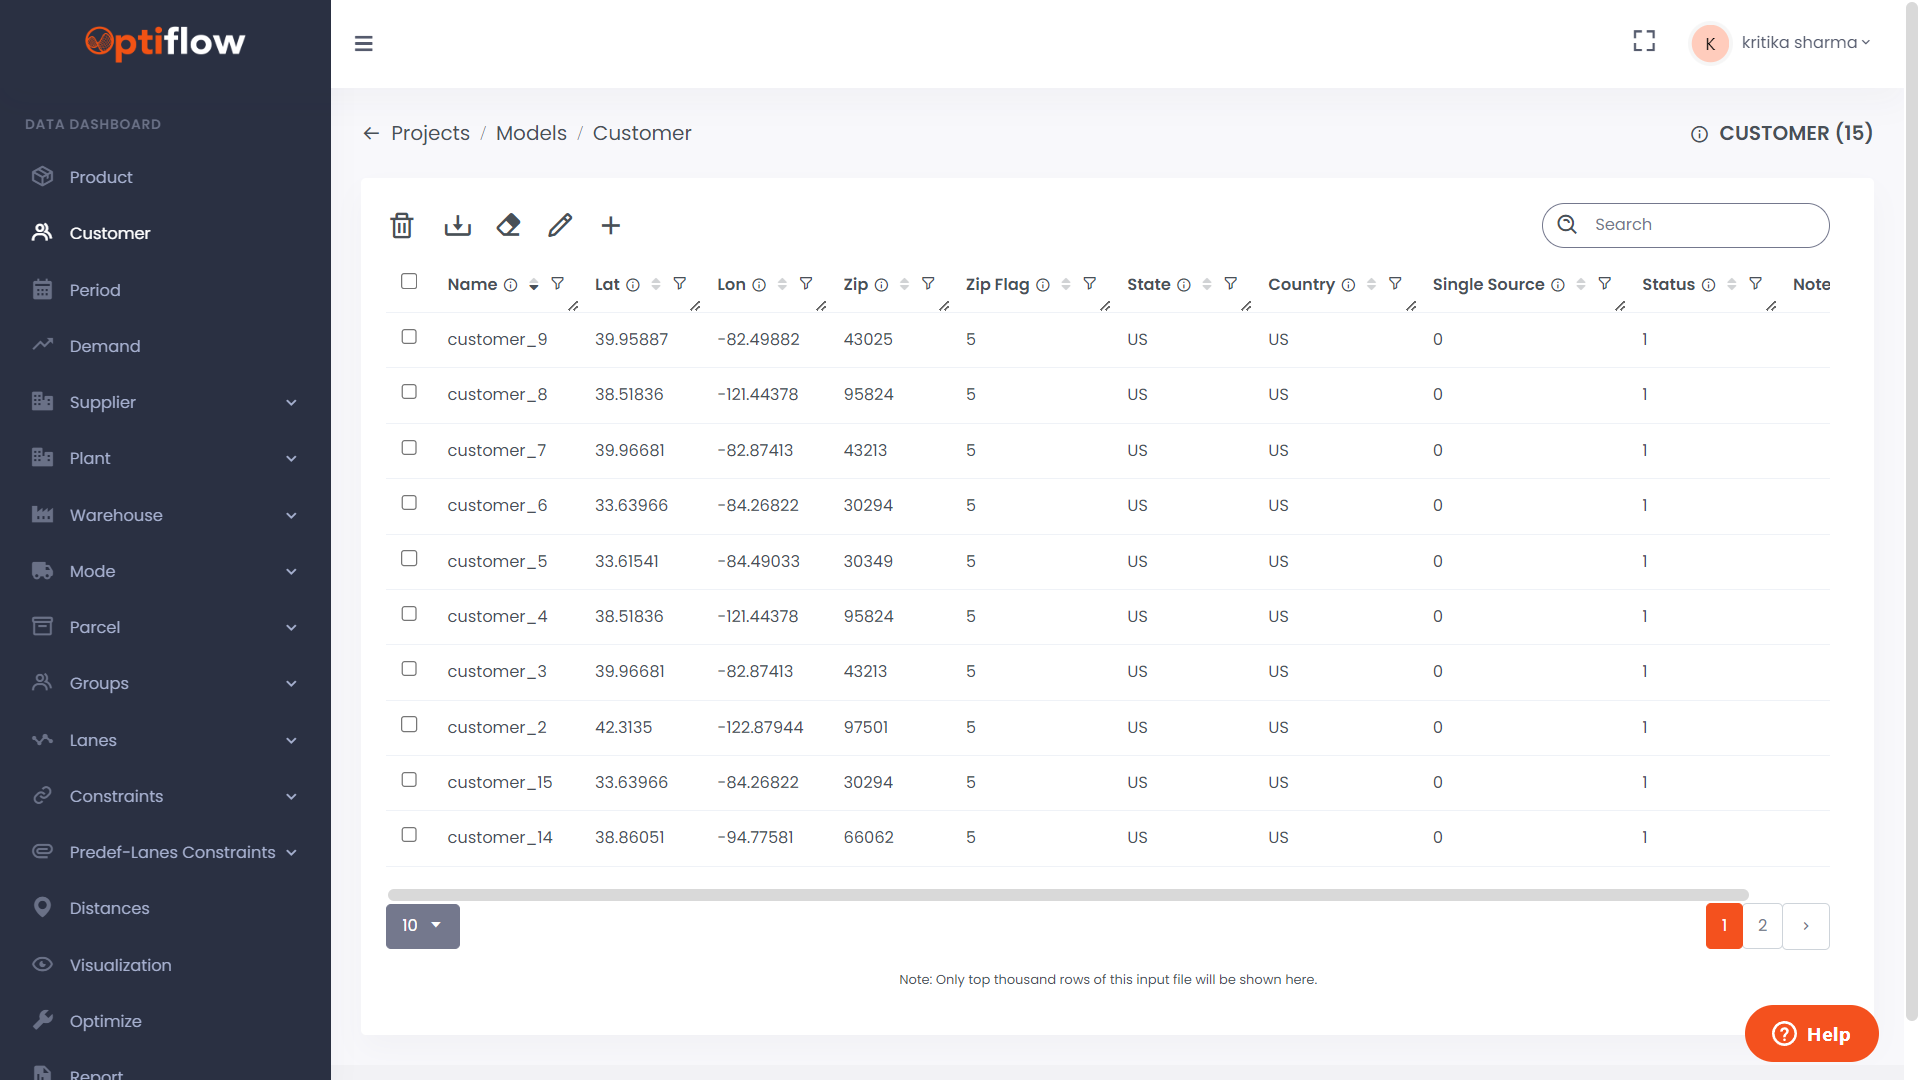
Task: Open rows-per-page dropdown showing 10
Action: pyautogui.click(x=422, y=926)
